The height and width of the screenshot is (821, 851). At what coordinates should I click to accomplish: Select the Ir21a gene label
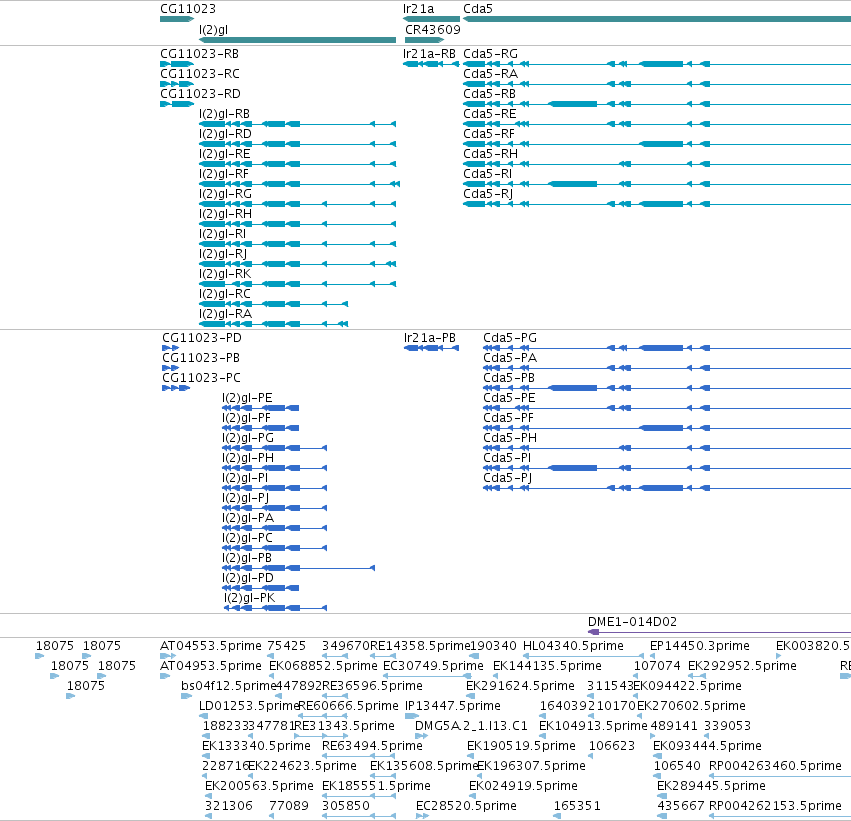[x=418, y=9]
